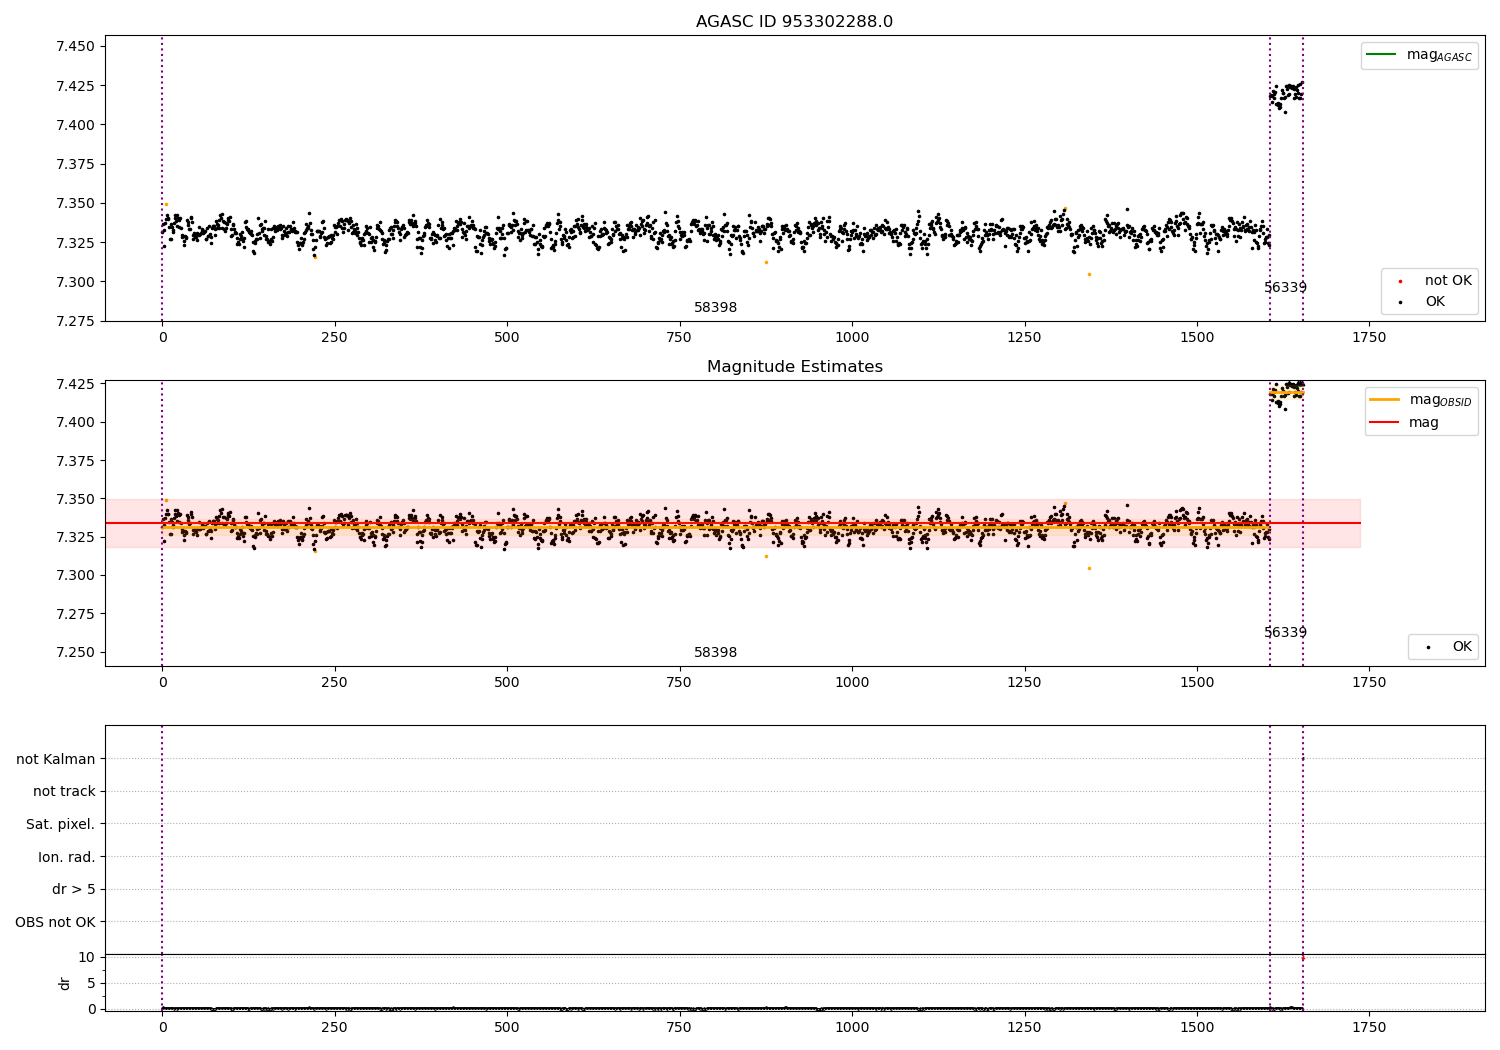Click the 1750 x-axis tick in bottom plot
This screenshot has height=1050, width=1500.
[1369, 1027]
